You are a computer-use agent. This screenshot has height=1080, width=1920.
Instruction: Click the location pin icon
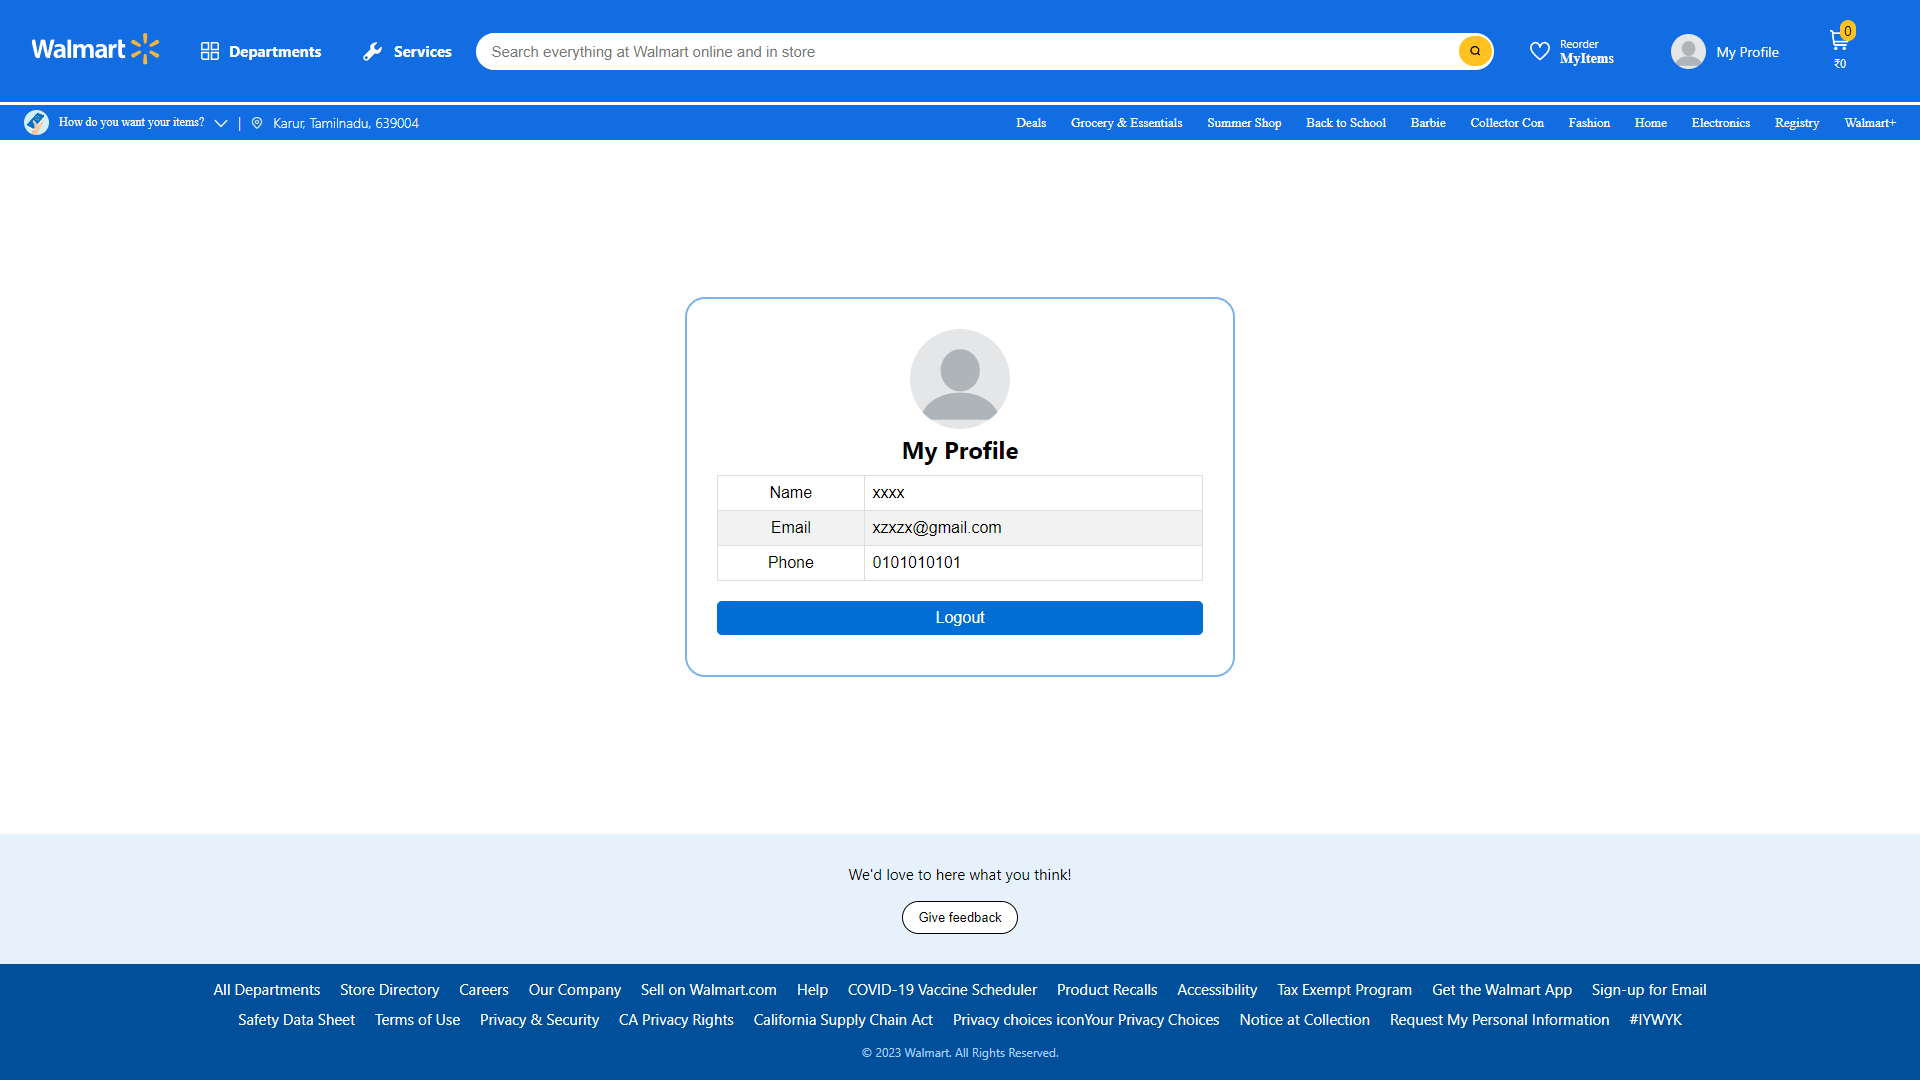[257, 123]
